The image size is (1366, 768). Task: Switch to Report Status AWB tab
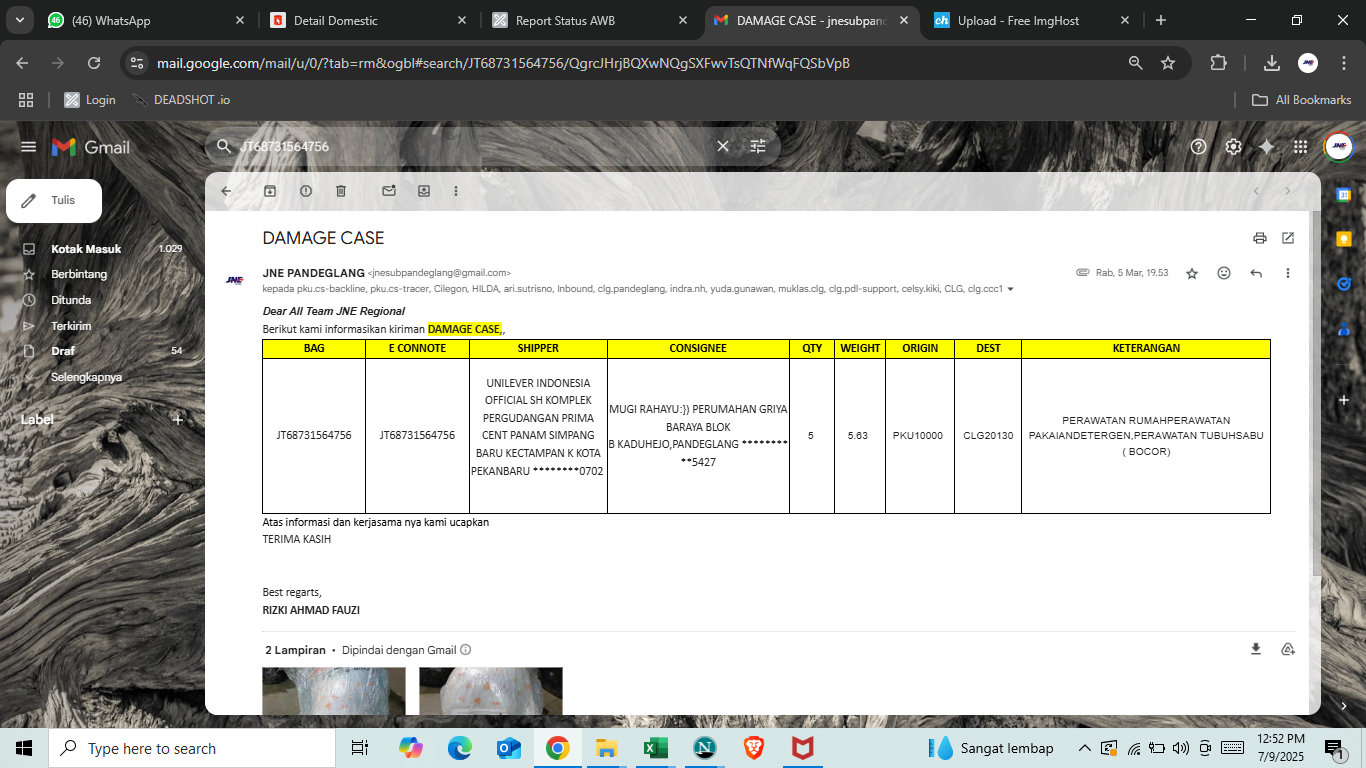coord(591,20)
